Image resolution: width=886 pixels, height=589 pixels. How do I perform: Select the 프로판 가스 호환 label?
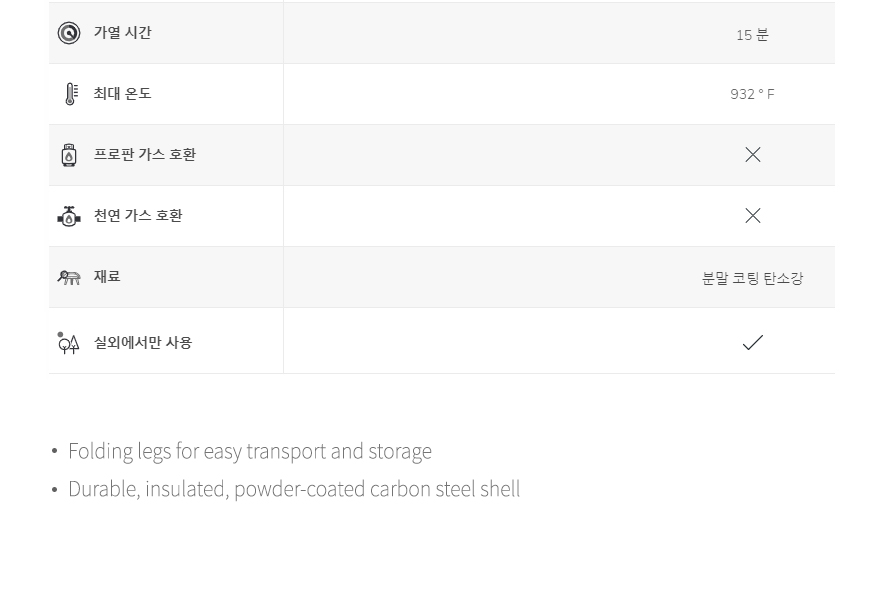145,155
